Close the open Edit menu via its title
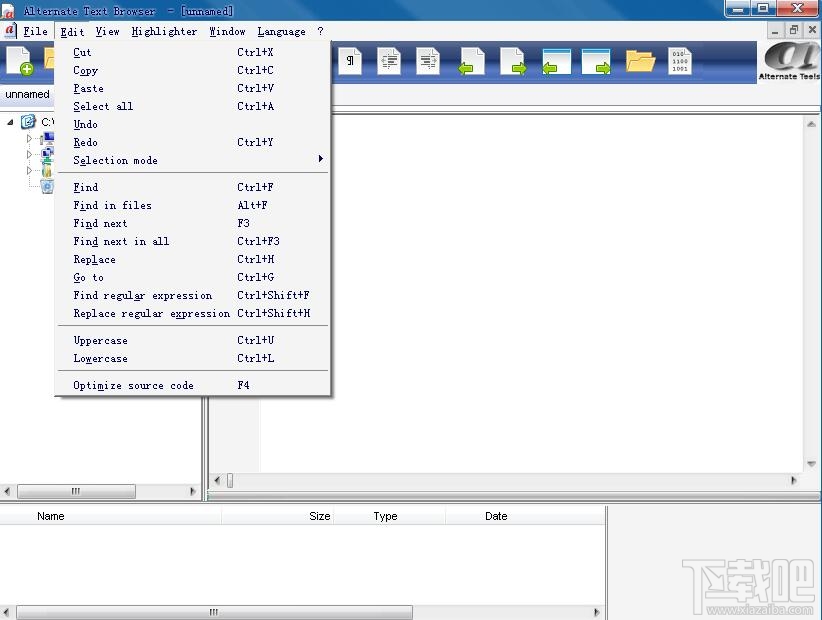 [x=72, y=31]
